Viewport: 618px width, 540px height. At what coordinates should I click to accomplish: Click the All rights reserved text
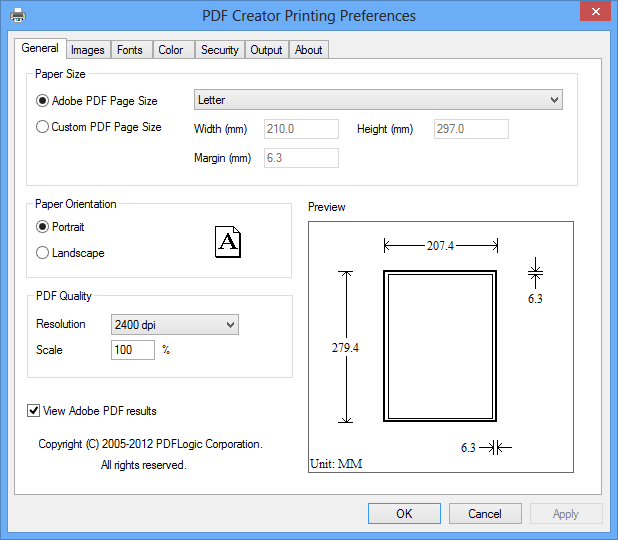(143, 465)
